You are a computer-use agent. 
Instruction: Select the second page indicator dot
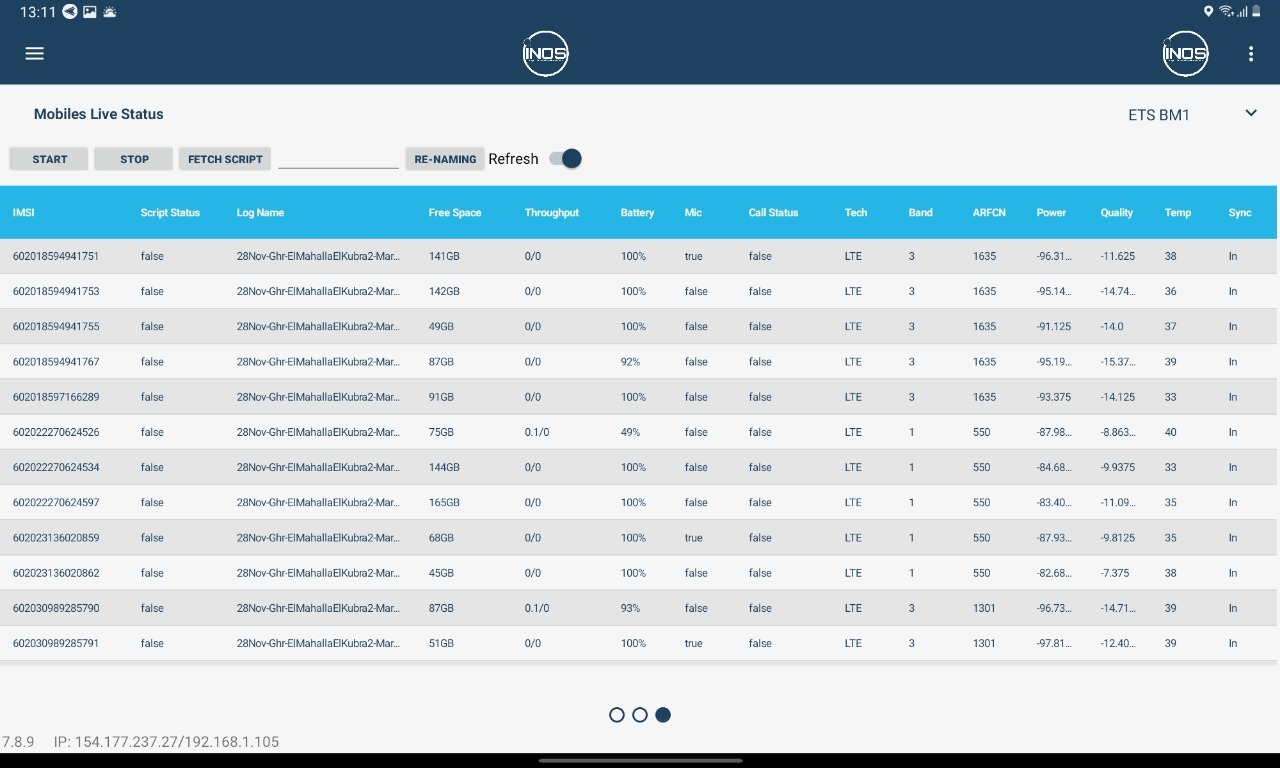(640, 714)
